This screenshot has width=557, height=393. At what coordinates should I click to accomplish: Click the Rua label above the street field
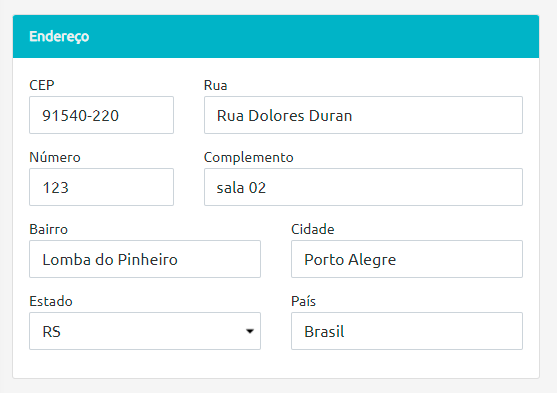215,85
